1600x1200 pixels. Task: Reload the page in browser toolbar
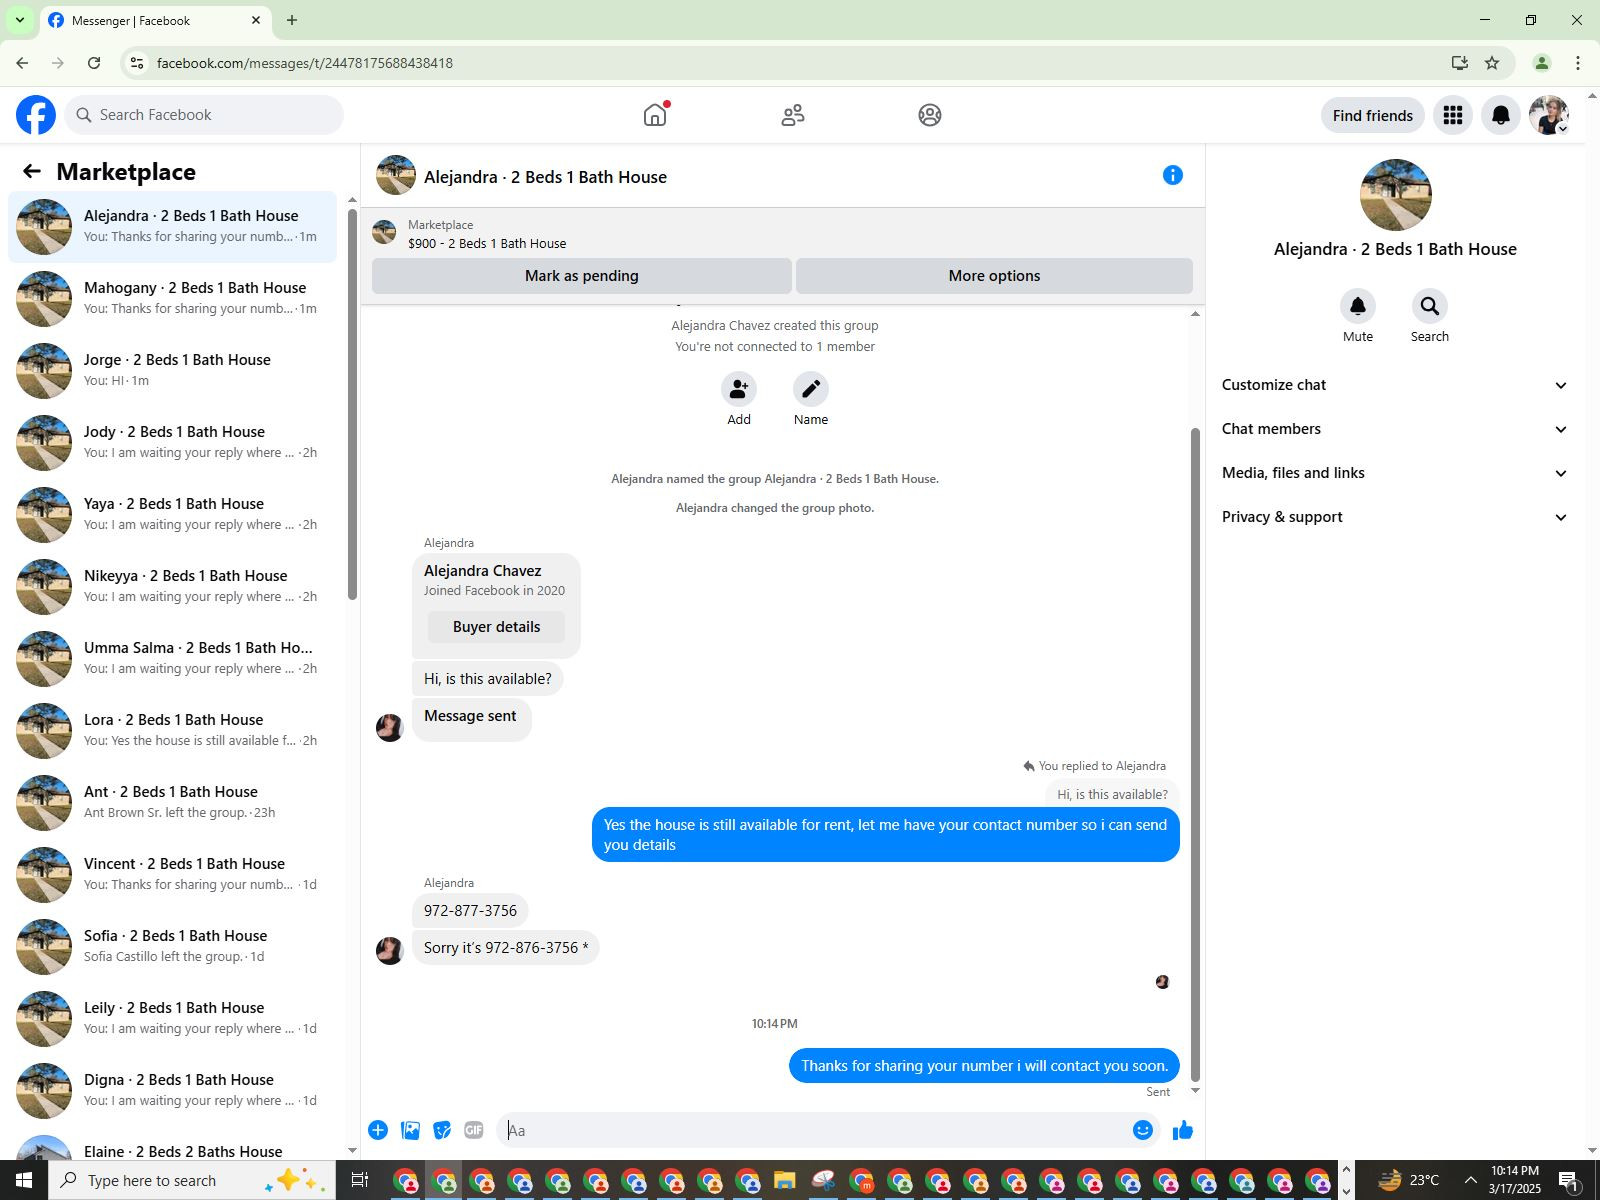(x=94, y=63)
